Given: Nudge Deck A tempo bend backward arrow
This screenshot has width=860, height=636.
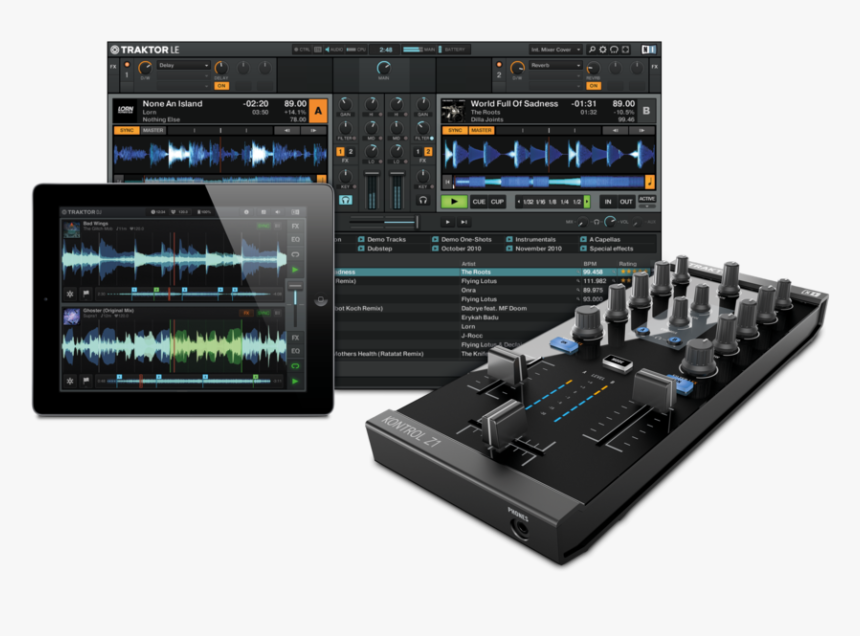Looking at the screenshot, I should pos(287,130).
